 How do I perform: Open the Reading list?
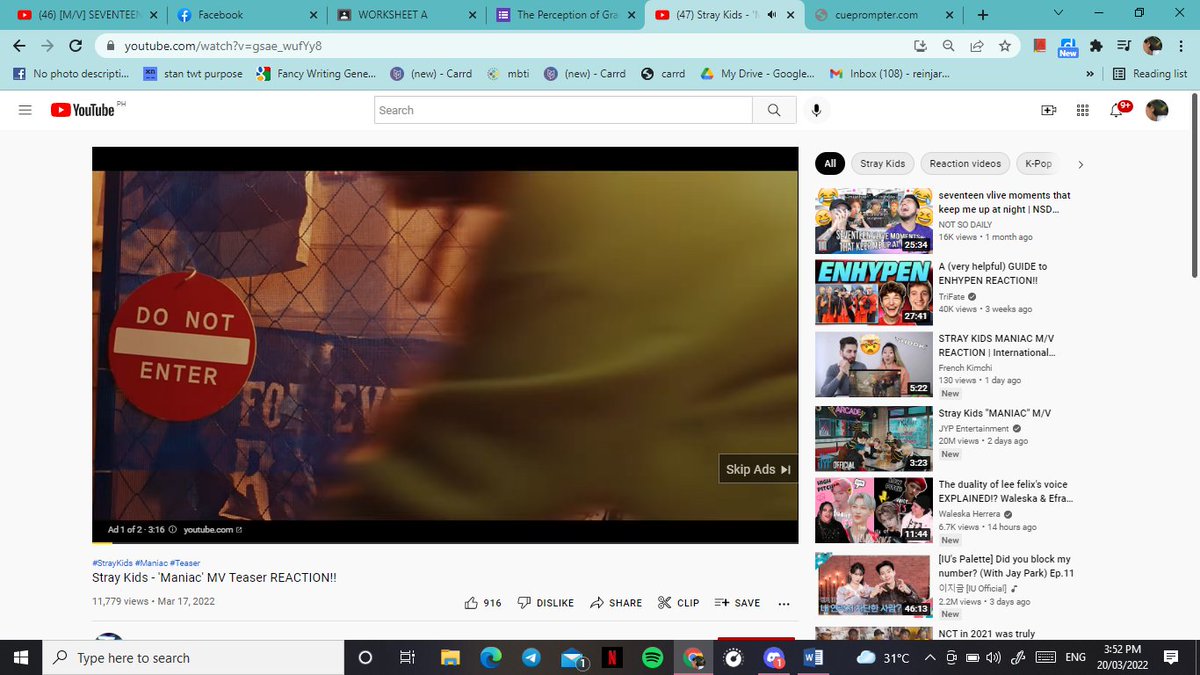tap(1149, 73)
